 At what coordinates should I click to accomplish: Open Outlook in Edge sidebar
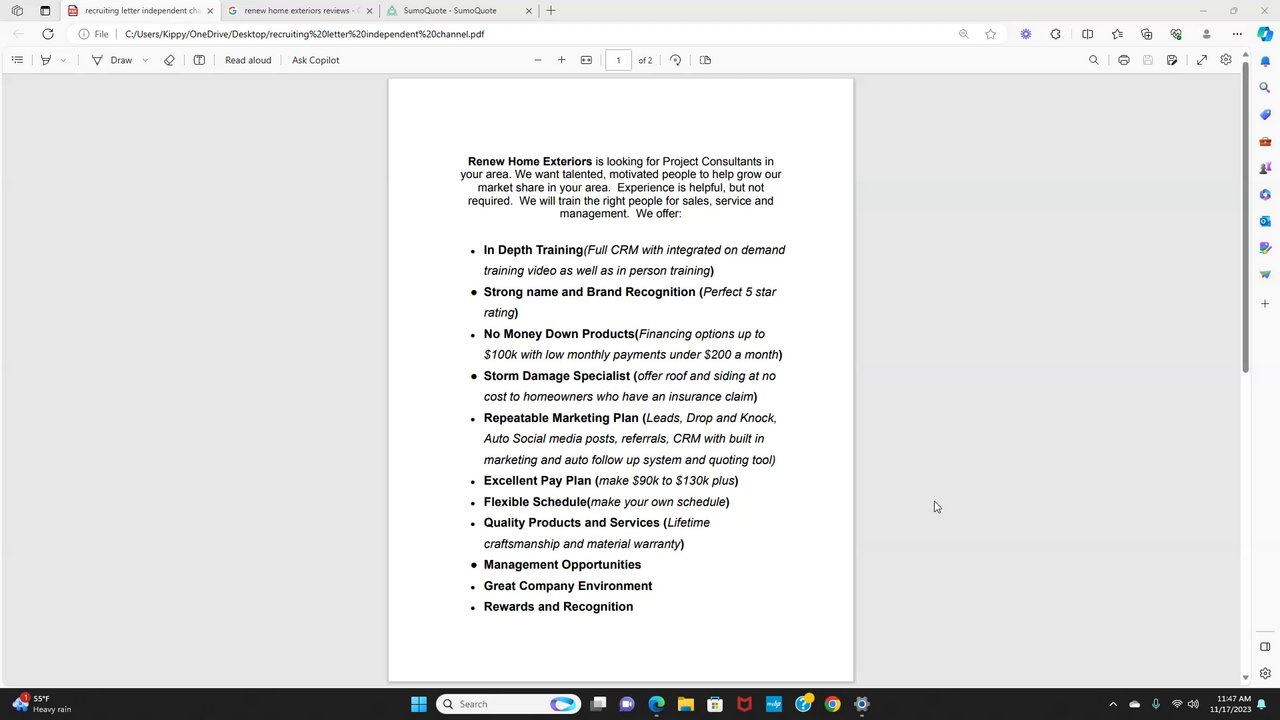(x=1265, y=221)
